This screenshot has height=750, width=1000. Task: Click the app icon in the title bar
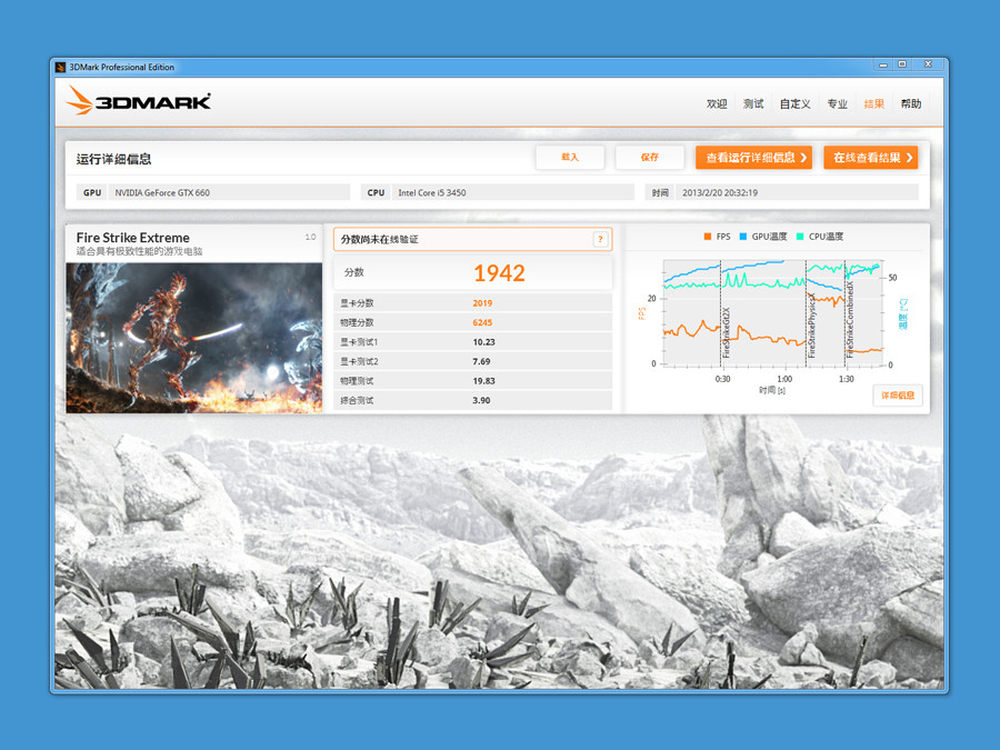(x=61, y=67)
